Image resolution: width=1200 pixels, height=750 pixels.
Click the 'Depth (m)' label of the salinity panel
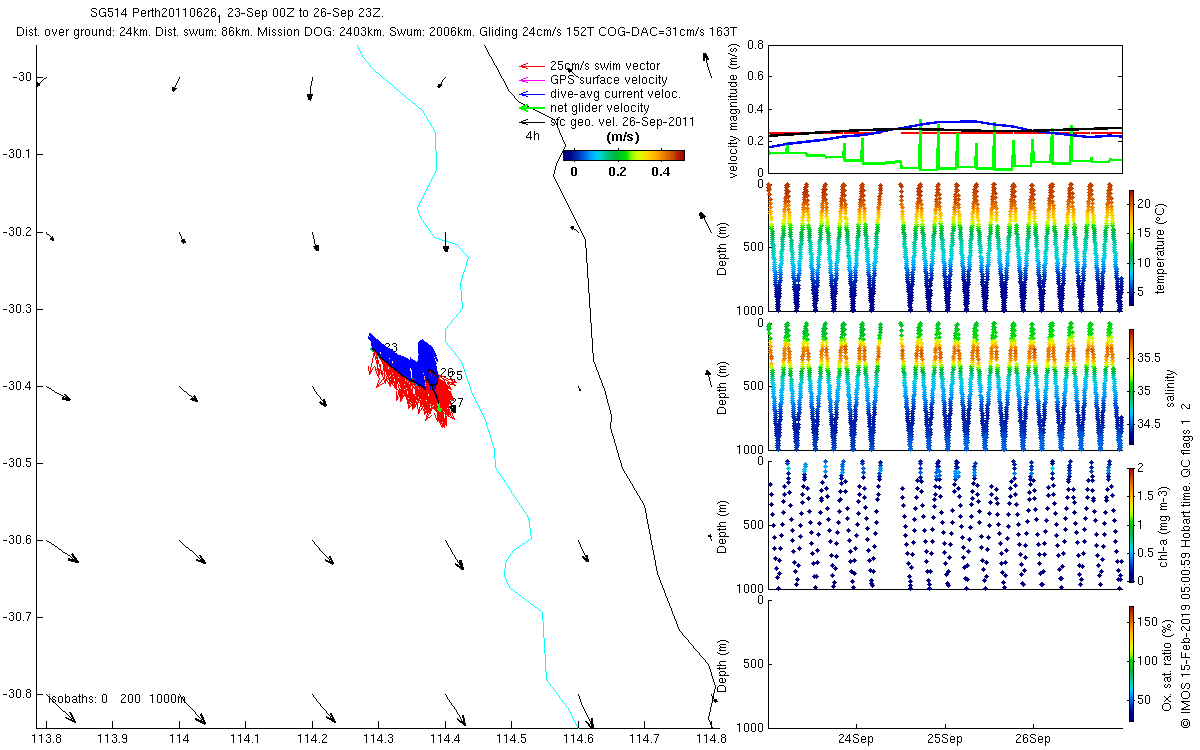pyautogui.click(x=722, y=386)
